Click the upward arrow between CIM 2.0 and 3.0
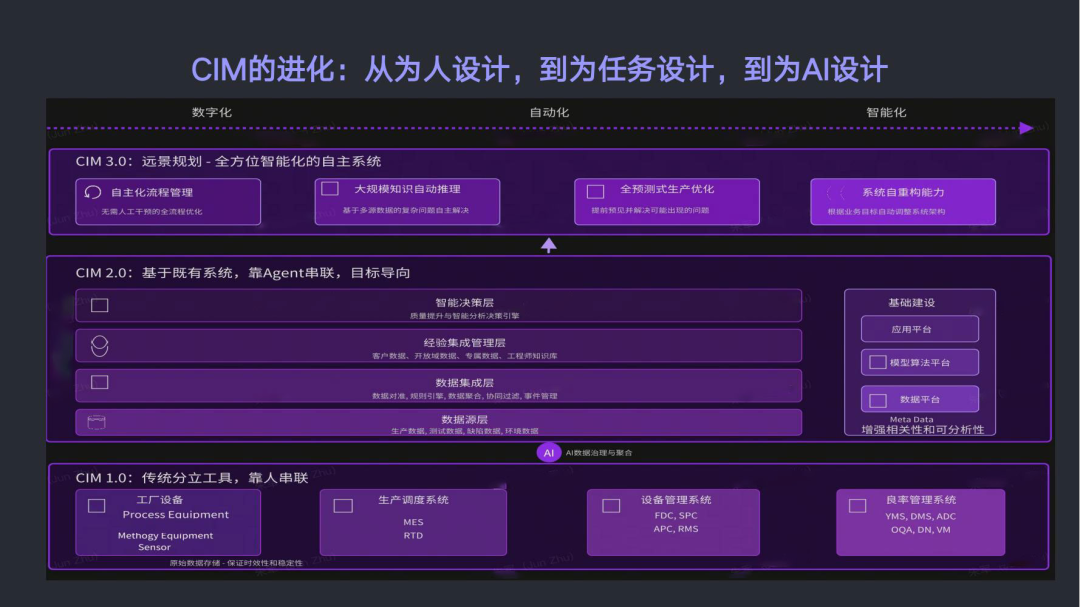This screenshot has width=1080, height=607. pos(548,243)
